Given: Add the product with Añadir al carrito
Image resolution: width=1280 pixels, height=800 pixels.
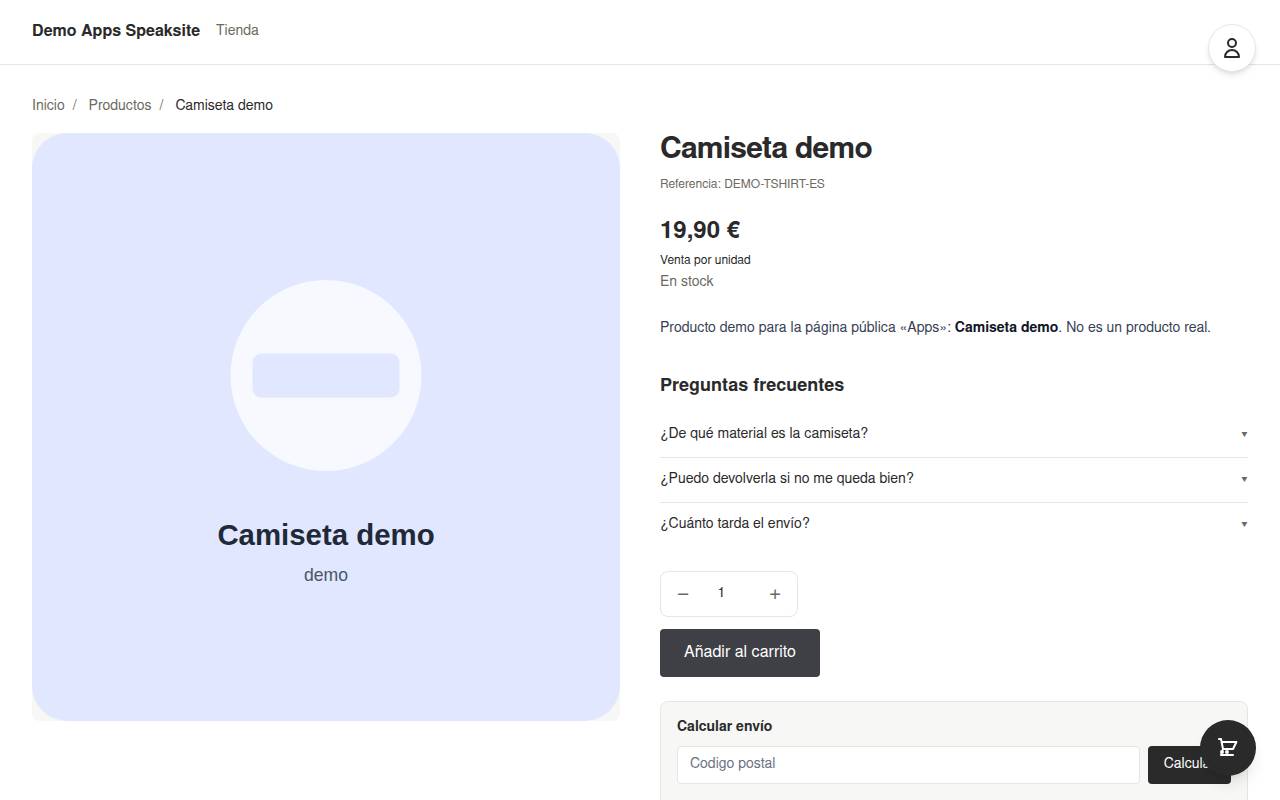Looking at the screenshot, I should [740, 653].
